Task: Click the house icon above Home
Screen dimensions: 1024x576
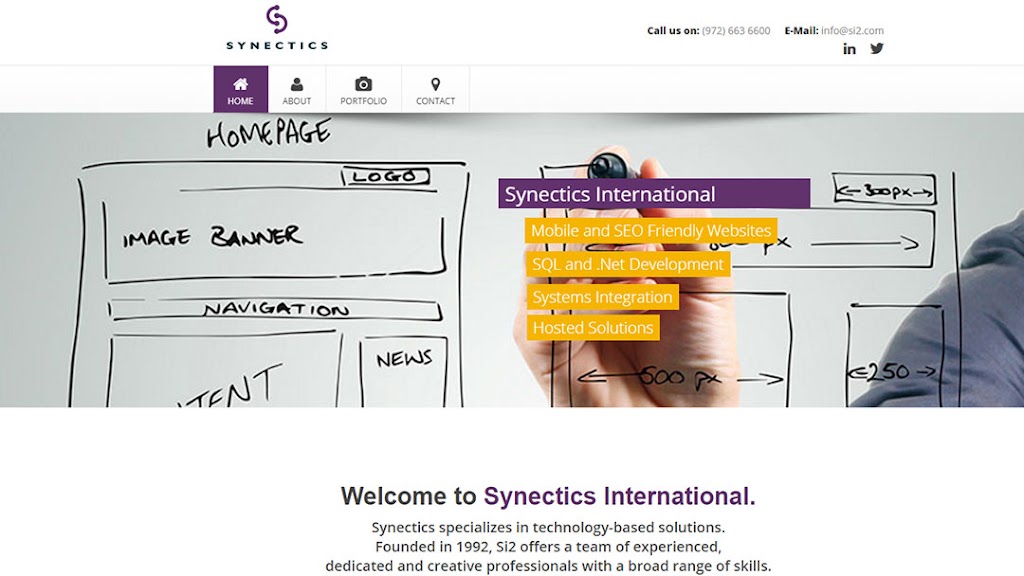Action: click(x=240, y=84)
